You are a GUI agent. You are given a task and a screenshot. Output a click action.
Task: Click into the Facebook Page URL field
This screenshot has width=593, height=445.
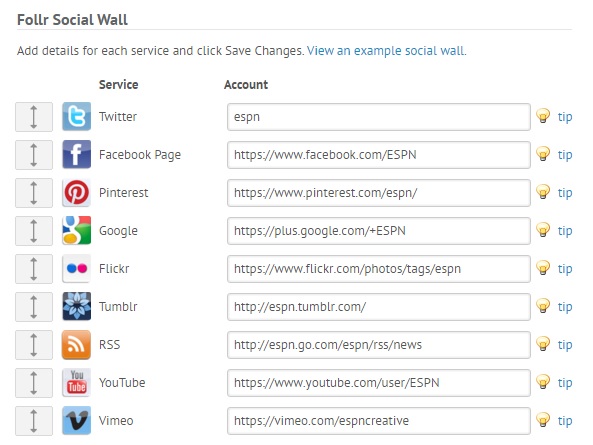pyautogui.click(x=379, y=155)
